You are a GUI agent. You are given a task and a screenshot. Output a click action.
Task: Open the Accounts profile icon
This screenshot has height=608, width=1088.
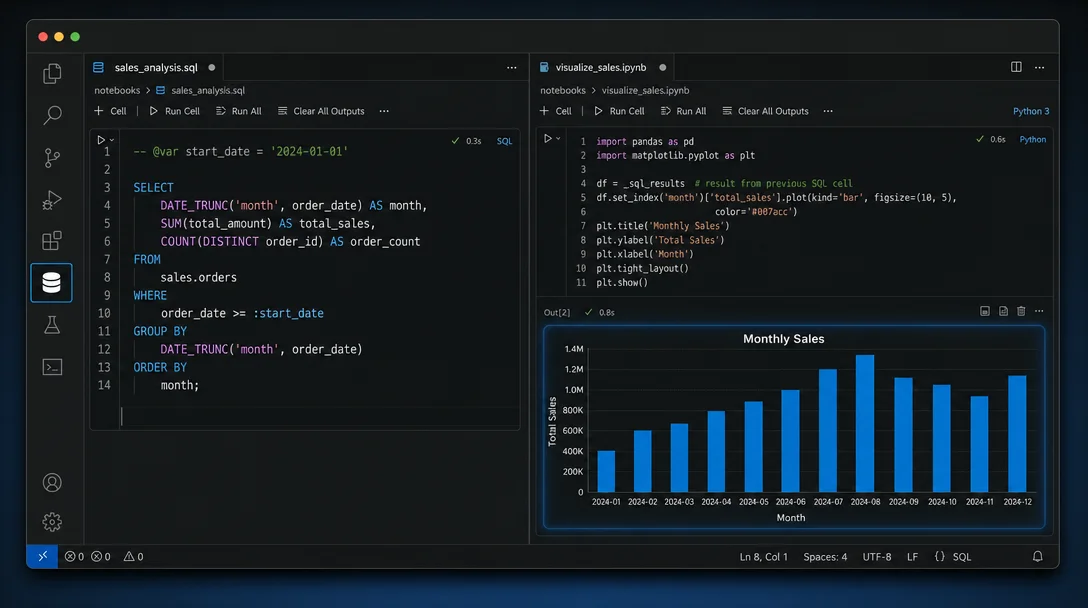point(52,482)
